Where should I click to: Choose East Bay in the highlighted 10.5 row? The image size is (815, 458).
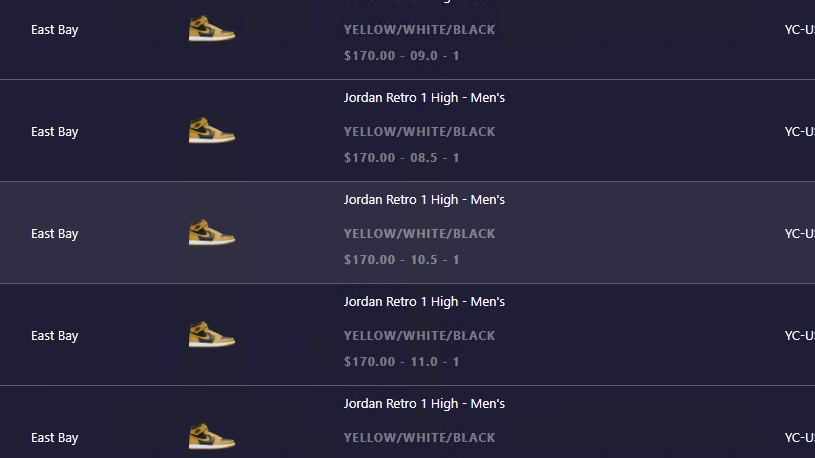click(x=55, y=234)
